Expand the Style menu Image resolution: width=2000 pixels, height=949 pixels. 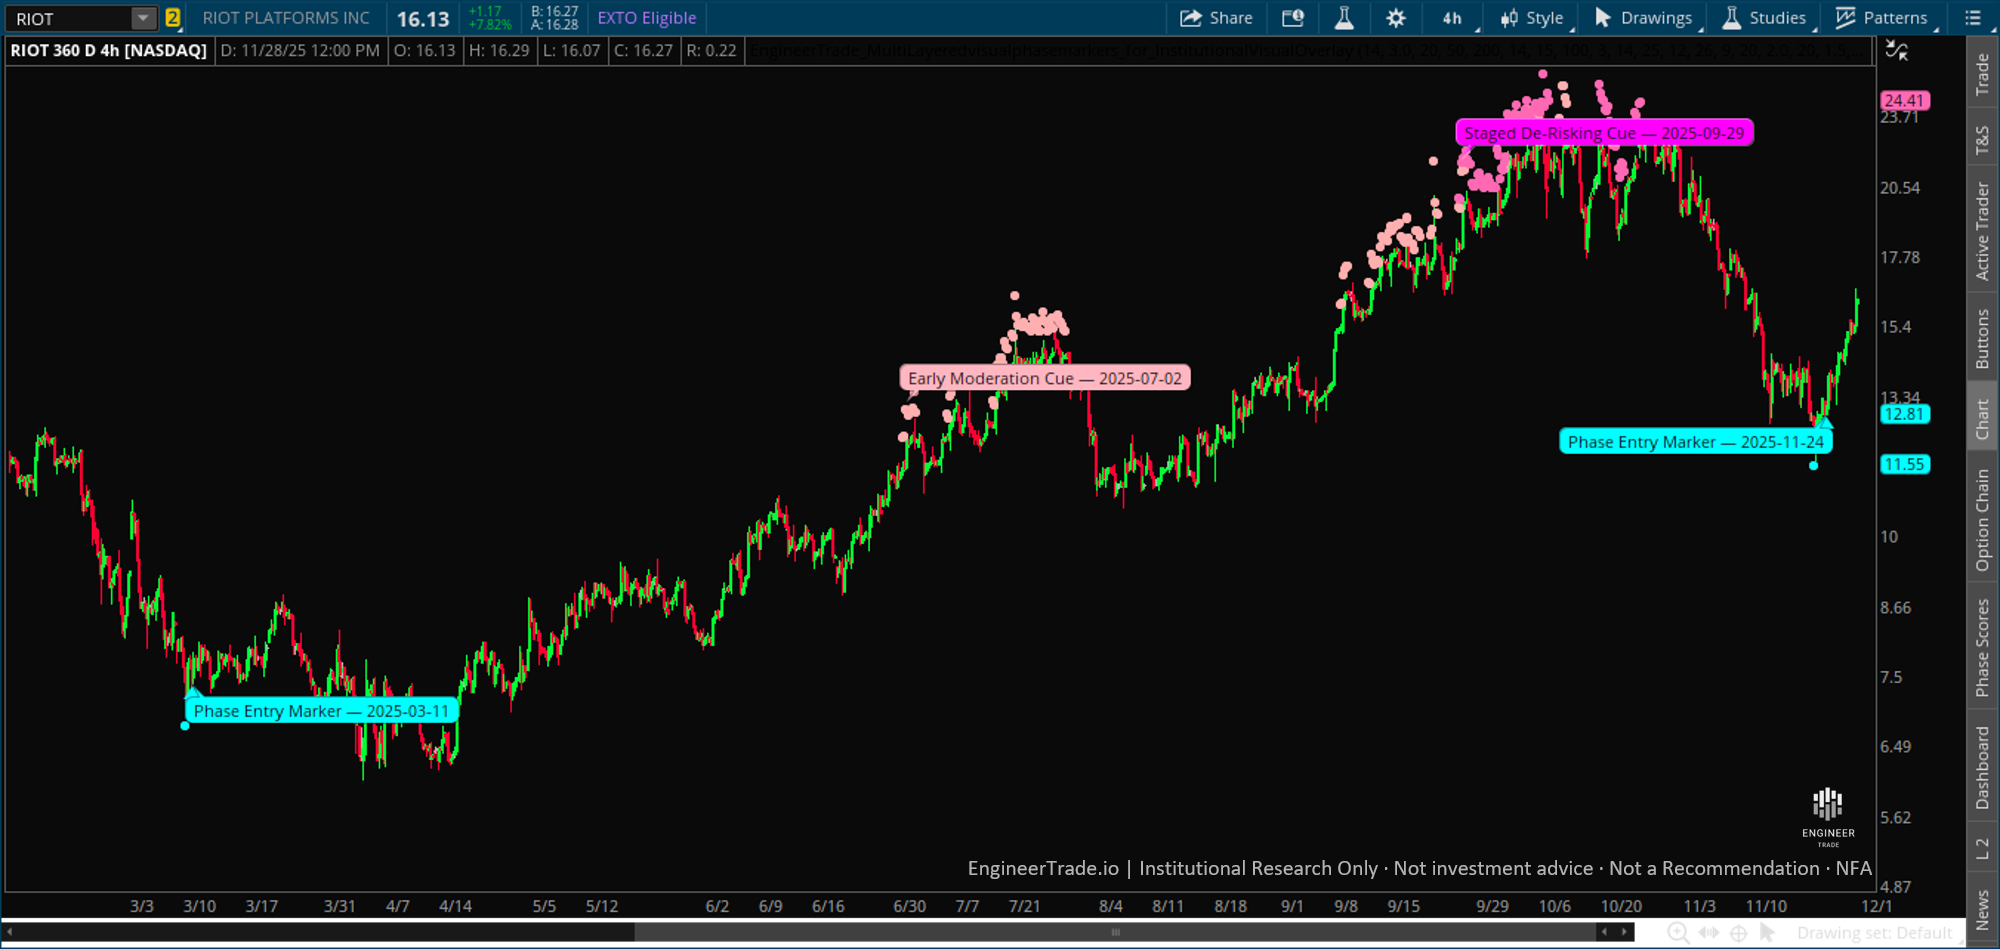tap(1532, 18)
